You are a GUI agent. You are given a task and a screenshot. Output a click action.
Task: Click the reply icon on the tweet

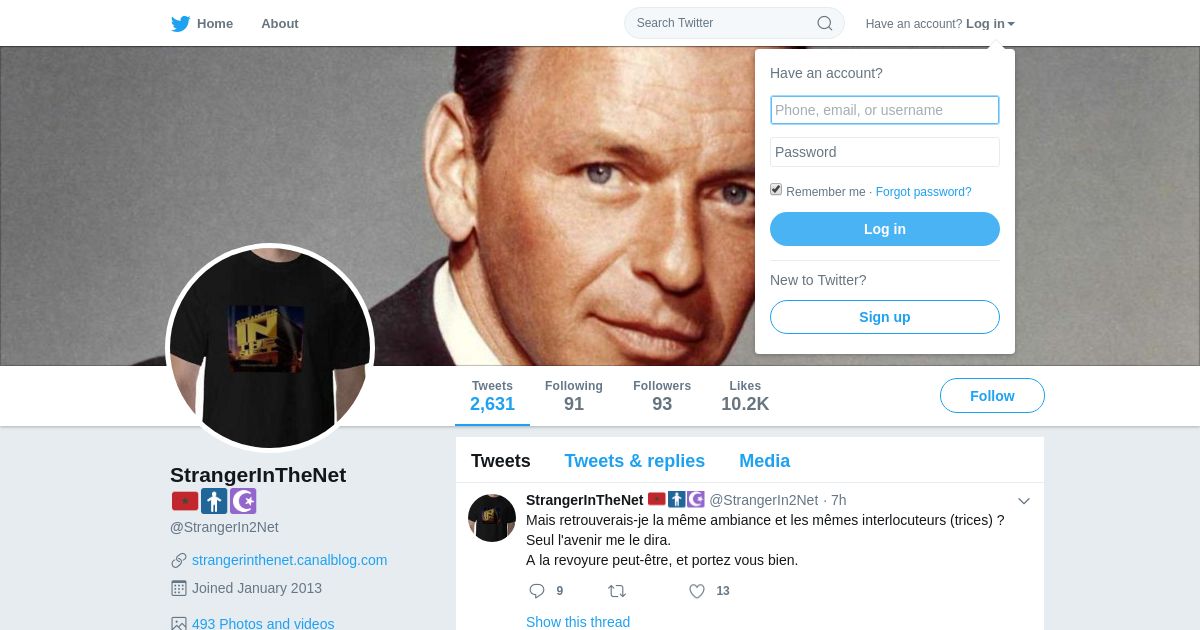(537, 591)
